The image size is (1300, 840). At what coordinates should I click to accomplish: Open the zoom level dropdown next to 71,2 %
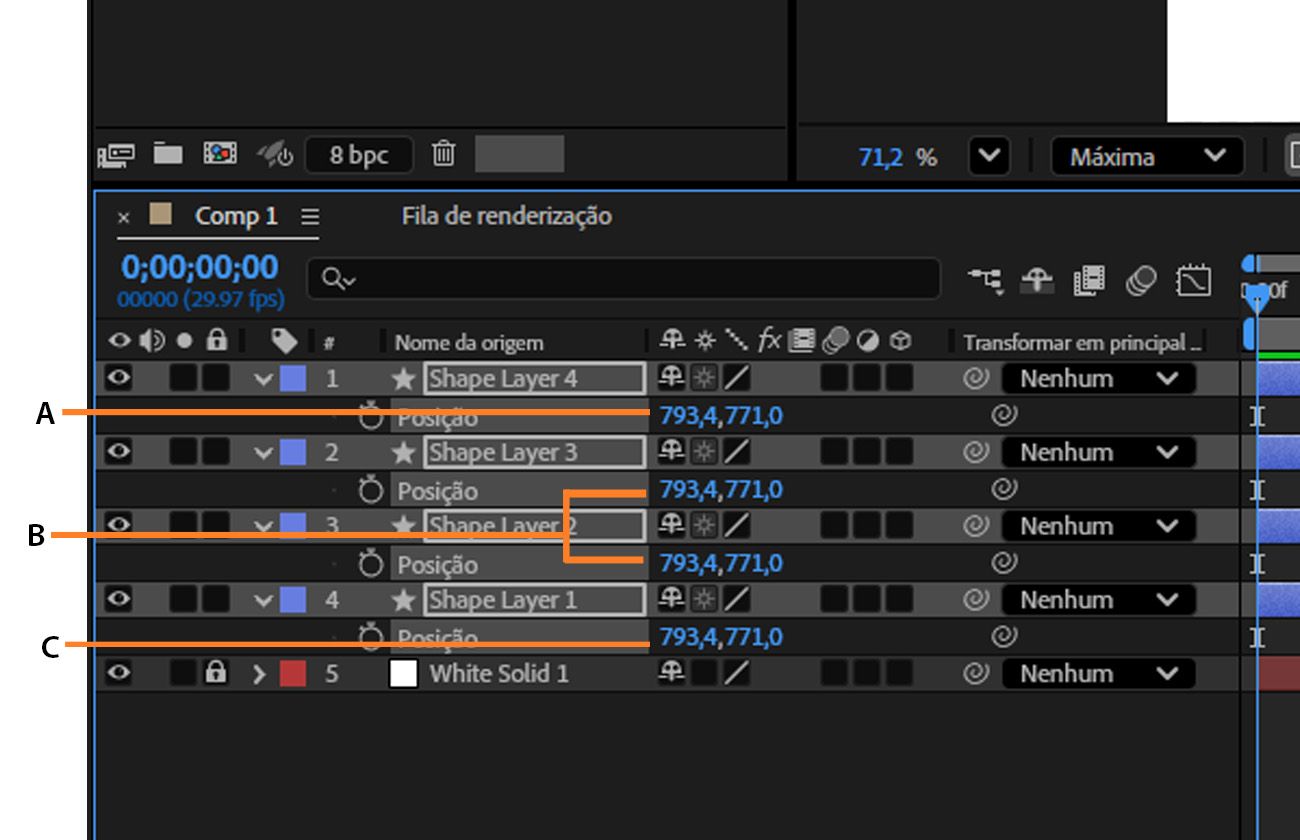point(989,157)
